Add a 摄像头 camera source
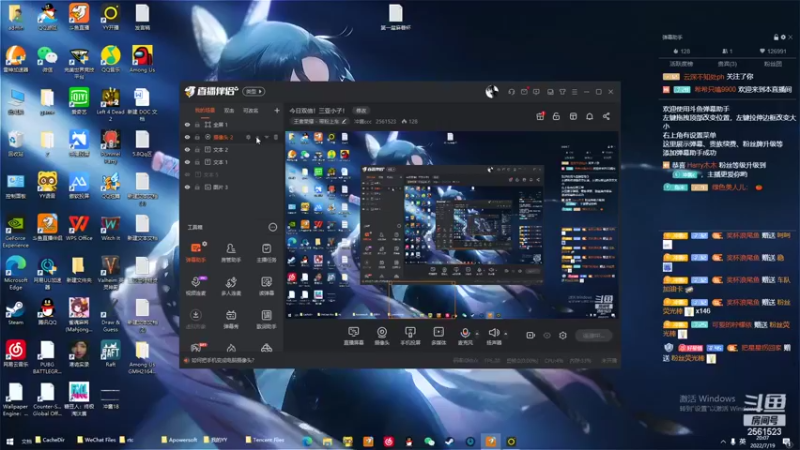 pos(382,336)
